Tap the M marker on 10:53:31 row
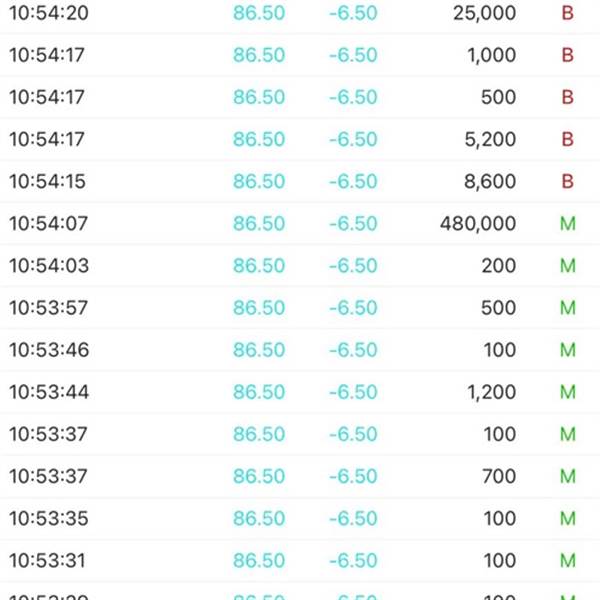 tap(568, 560)
